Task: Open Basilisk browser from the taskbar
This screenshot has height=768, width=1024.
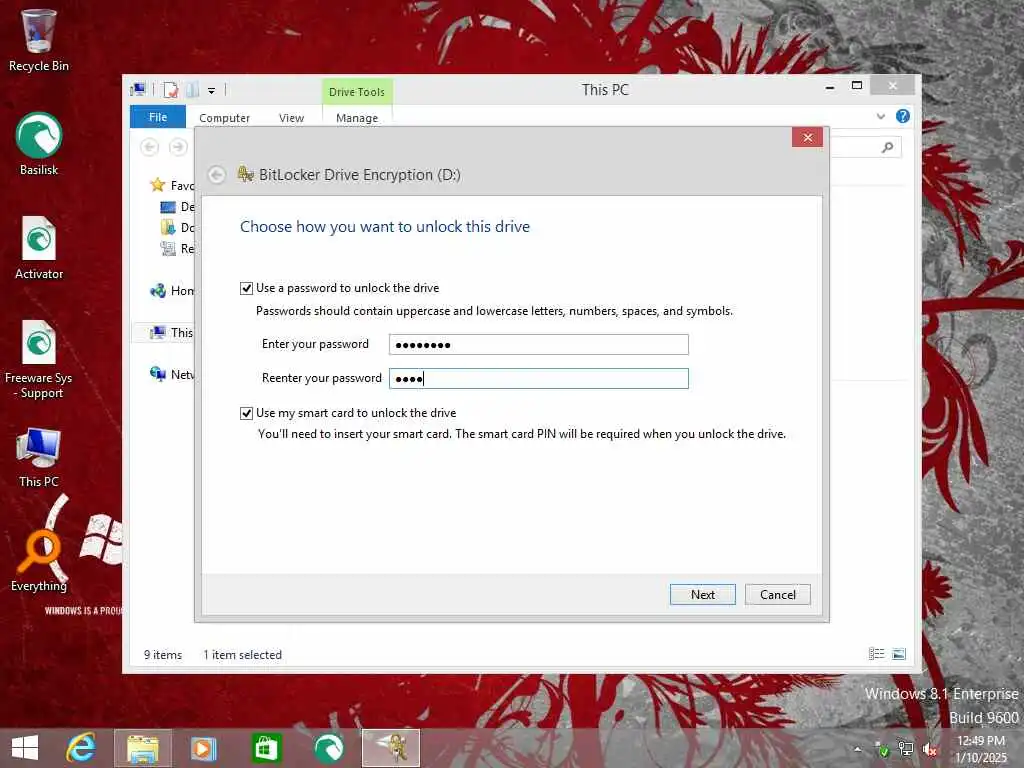Action: coord(328,748)
